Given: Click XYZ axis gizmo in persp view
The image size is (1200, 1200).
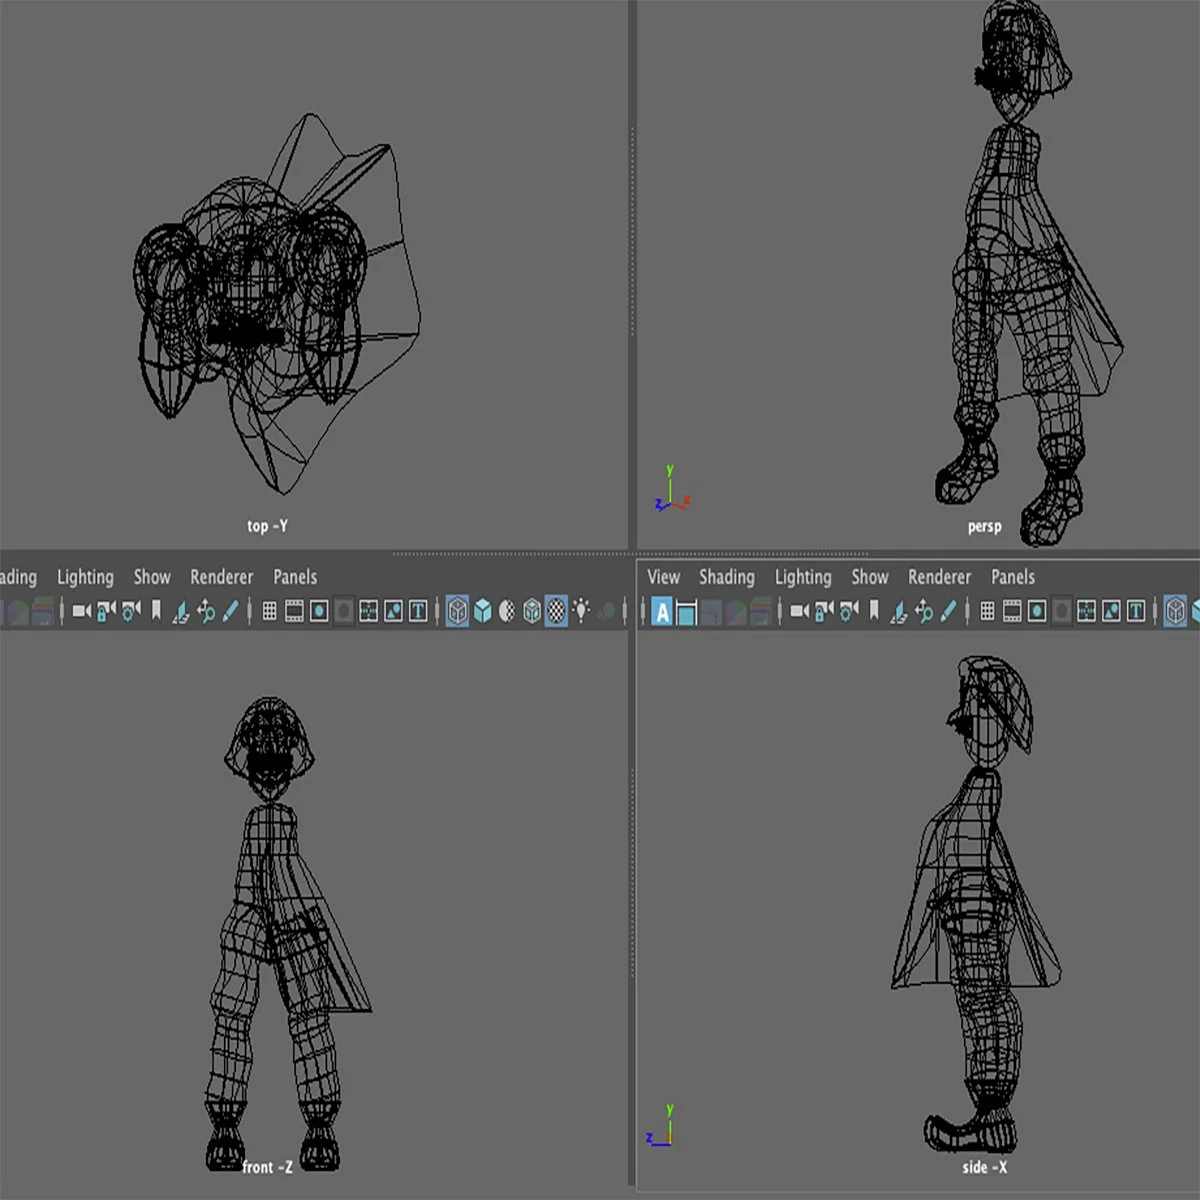Looking at the screenshot, I should tap(672, 489).
